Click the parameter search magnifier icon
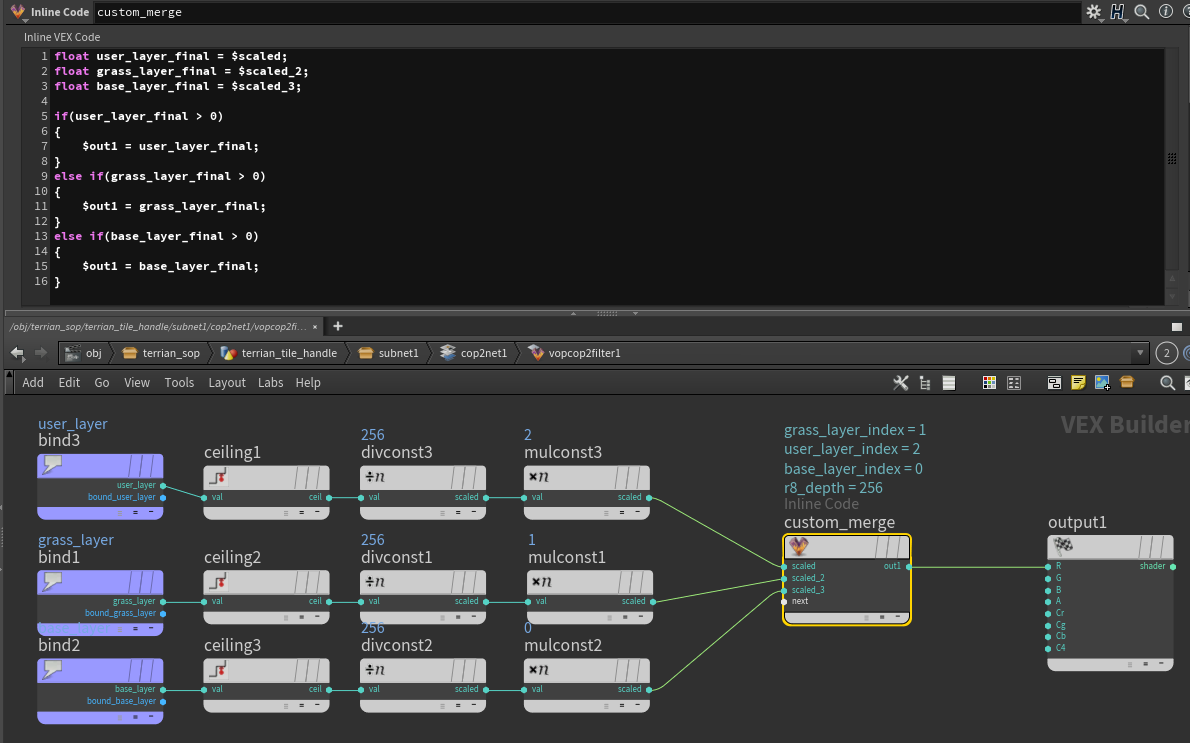Viewport: 1190px width, 743px height. pyautogui.click(x=1141, y=12)
